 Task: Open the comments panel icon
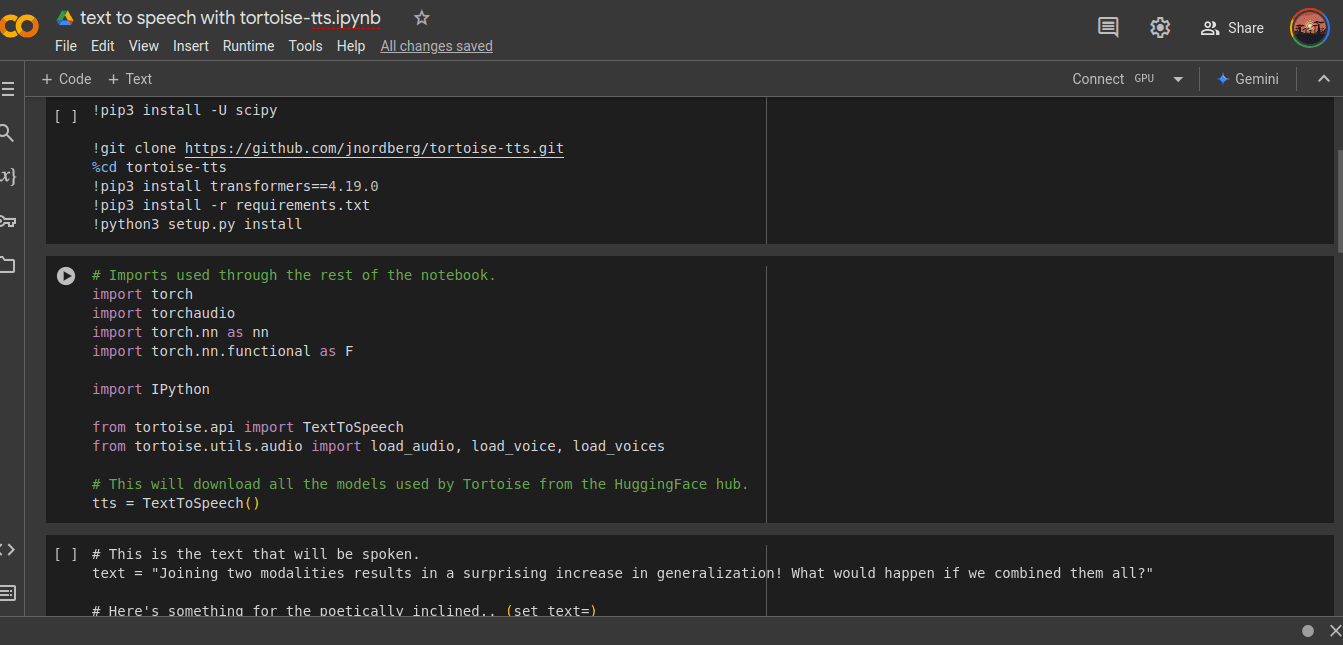click(1108, 27)
